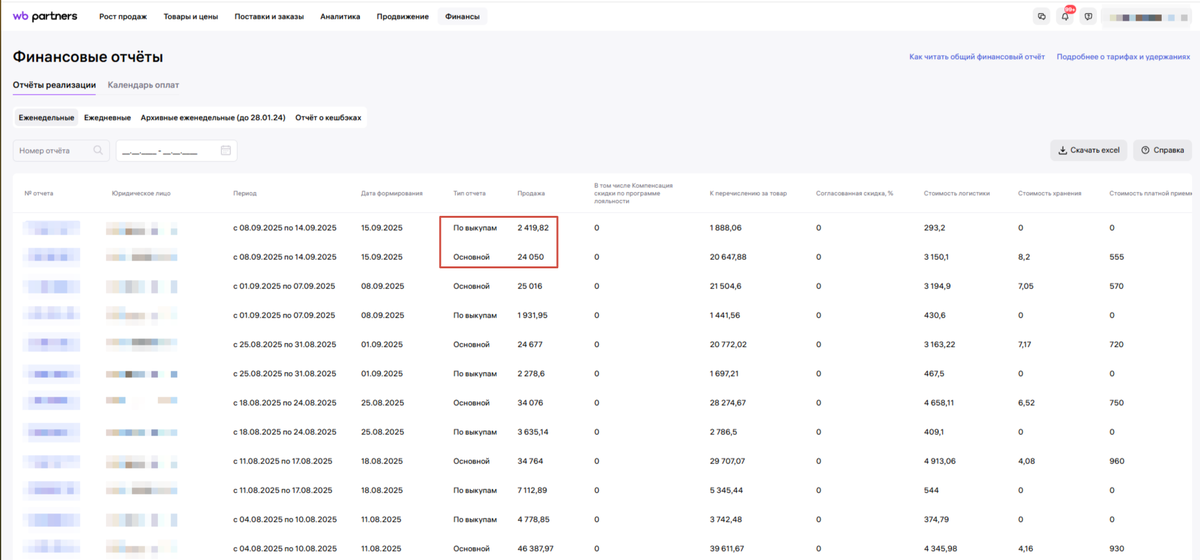1200x560 pixels.
Task: Click the WB Partners logo
Action: point(45,16)
